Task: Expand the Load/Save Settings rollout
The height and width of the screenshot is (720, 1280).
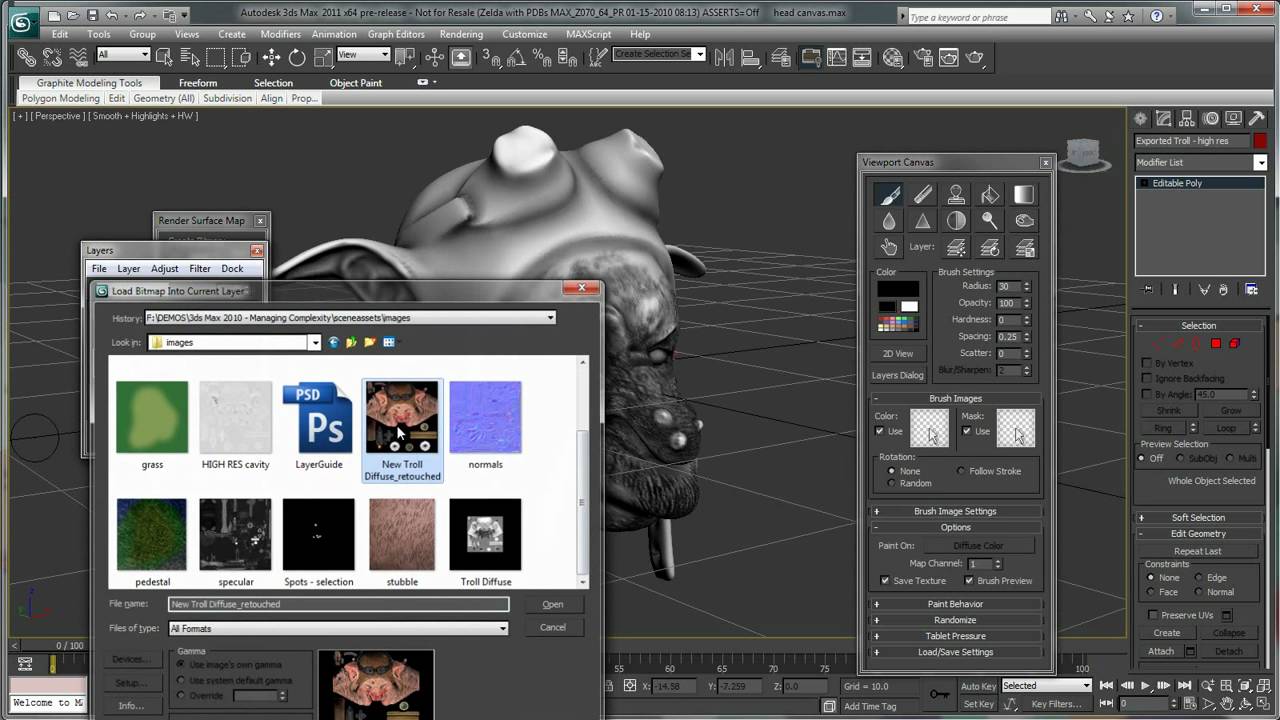Action: [955, 652]
